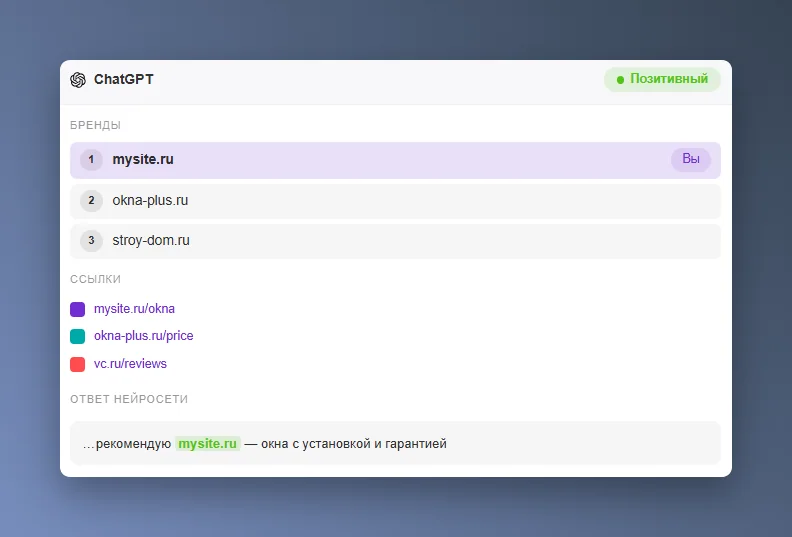
Task: Select the okna-plus.ru brand row
Action: pos(395,201)
